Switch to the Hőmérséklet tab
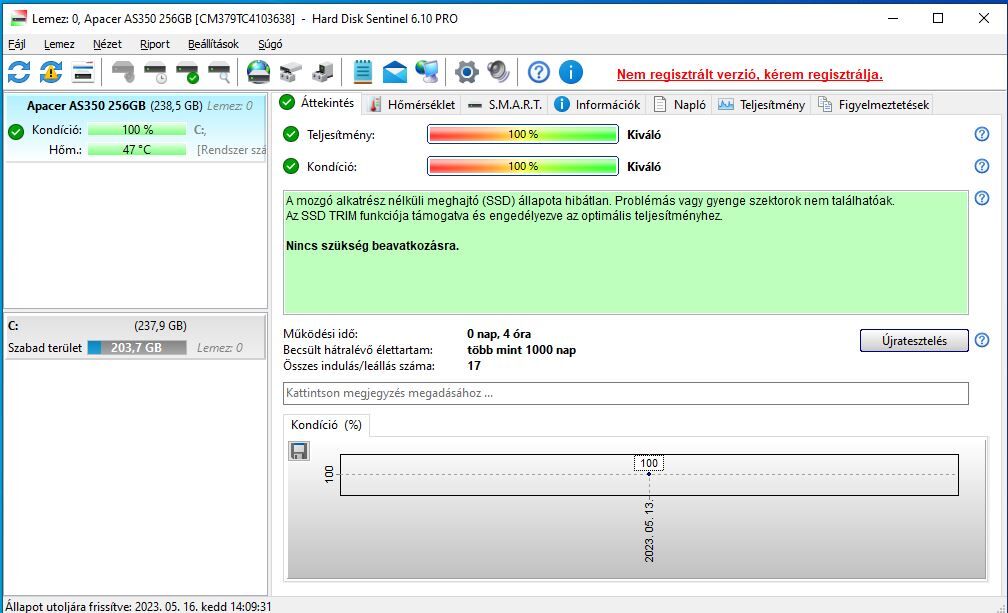The width and height of the screenshot is (1008, 613). (x=413, y=105)
